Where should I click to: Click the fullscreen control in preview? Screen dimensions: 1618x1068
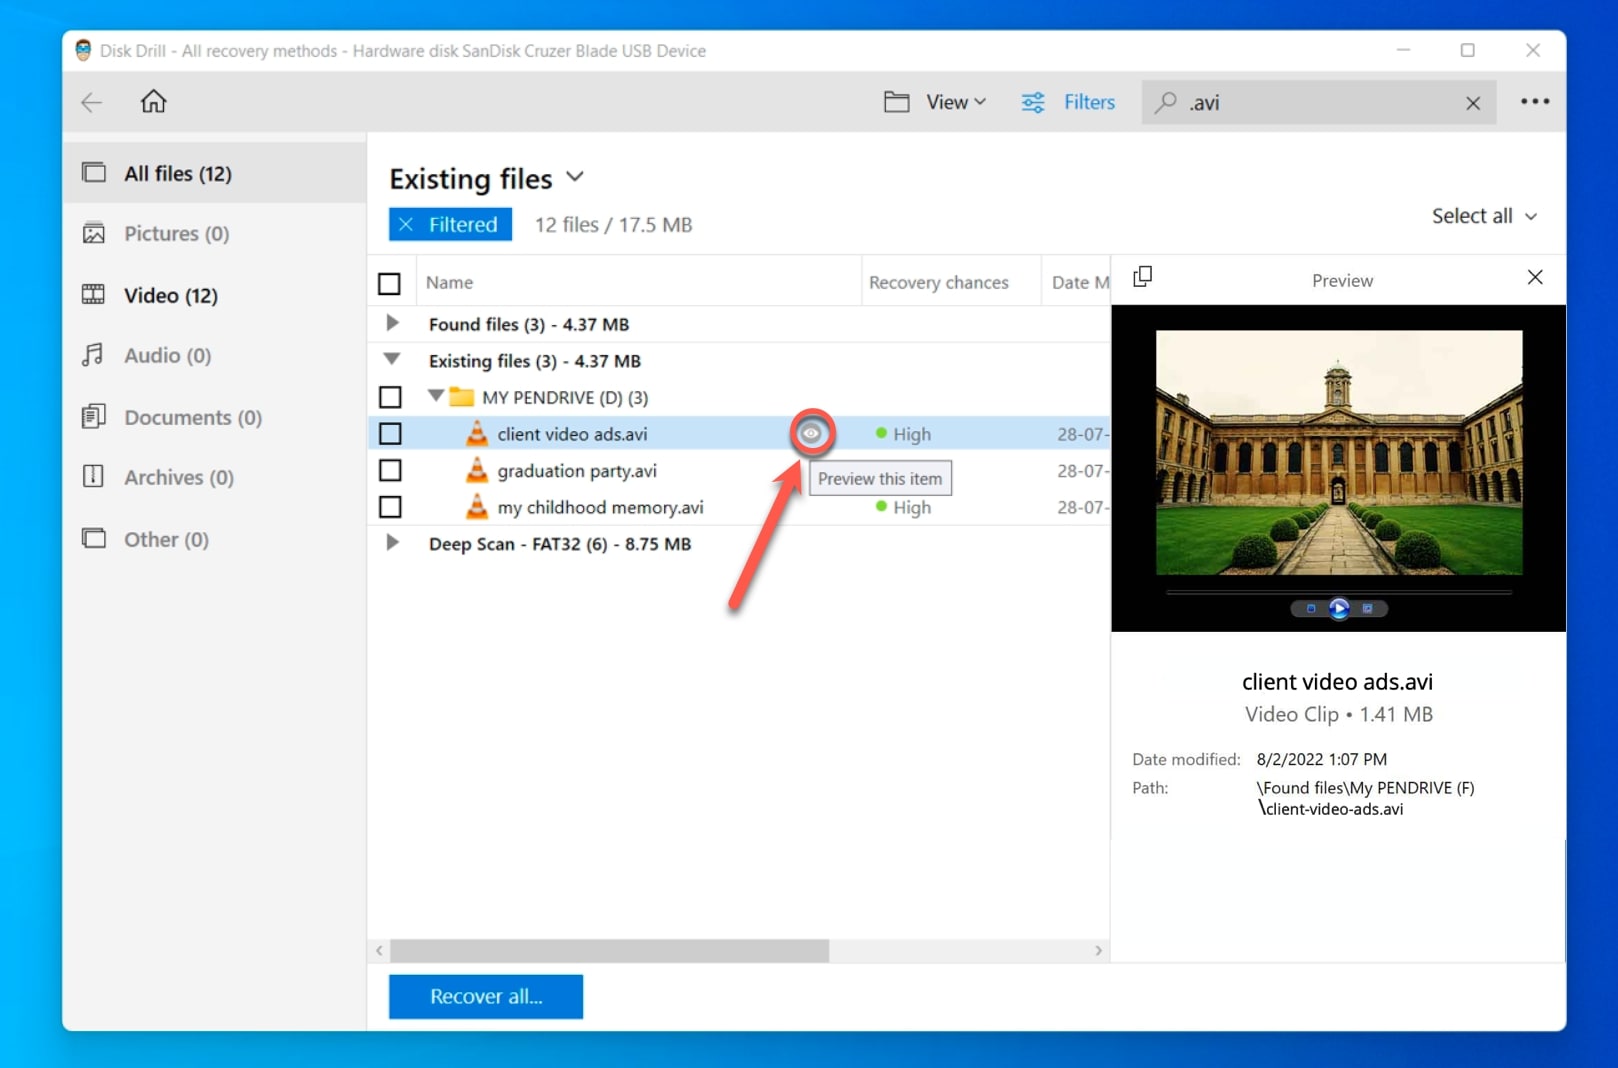pos(1367,608)
